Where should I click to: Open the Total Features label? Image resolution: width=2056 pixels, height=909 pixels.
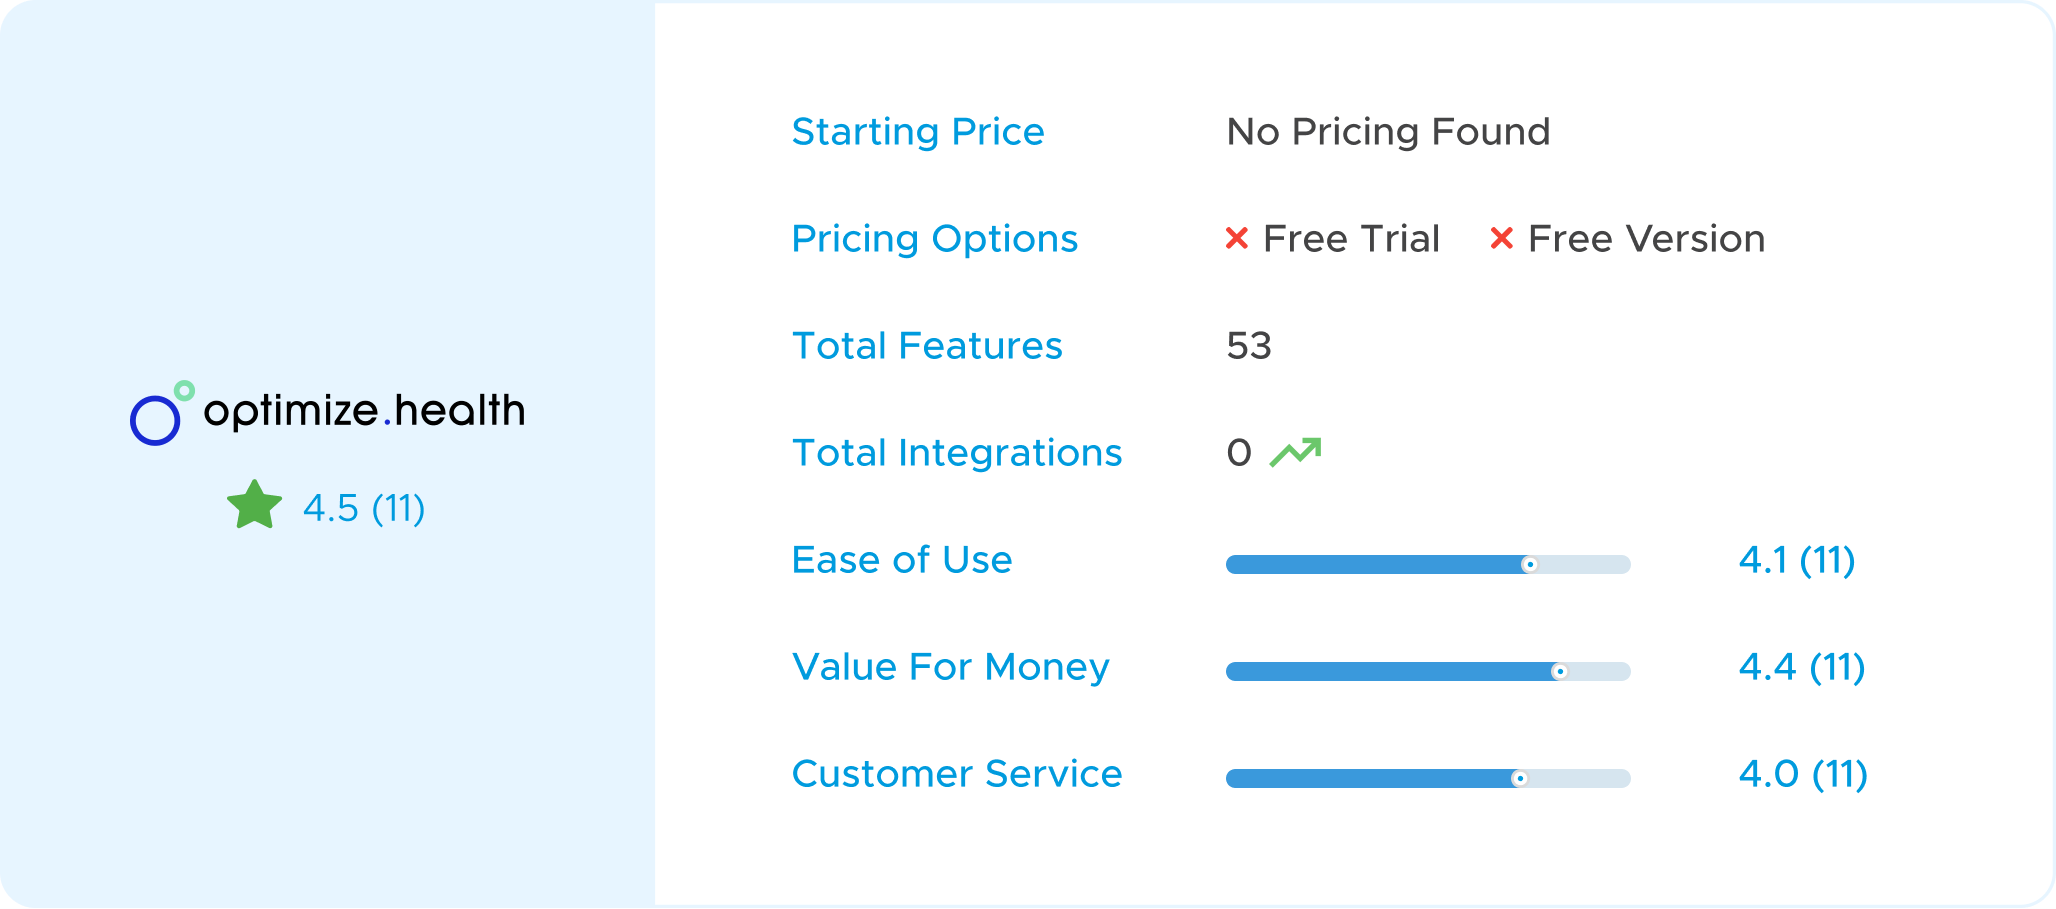point(927,345)
